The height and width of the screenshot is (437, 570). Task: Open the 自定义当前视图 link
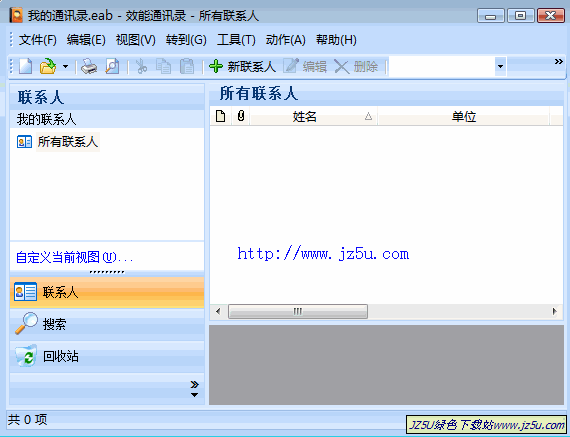point(75,257)
